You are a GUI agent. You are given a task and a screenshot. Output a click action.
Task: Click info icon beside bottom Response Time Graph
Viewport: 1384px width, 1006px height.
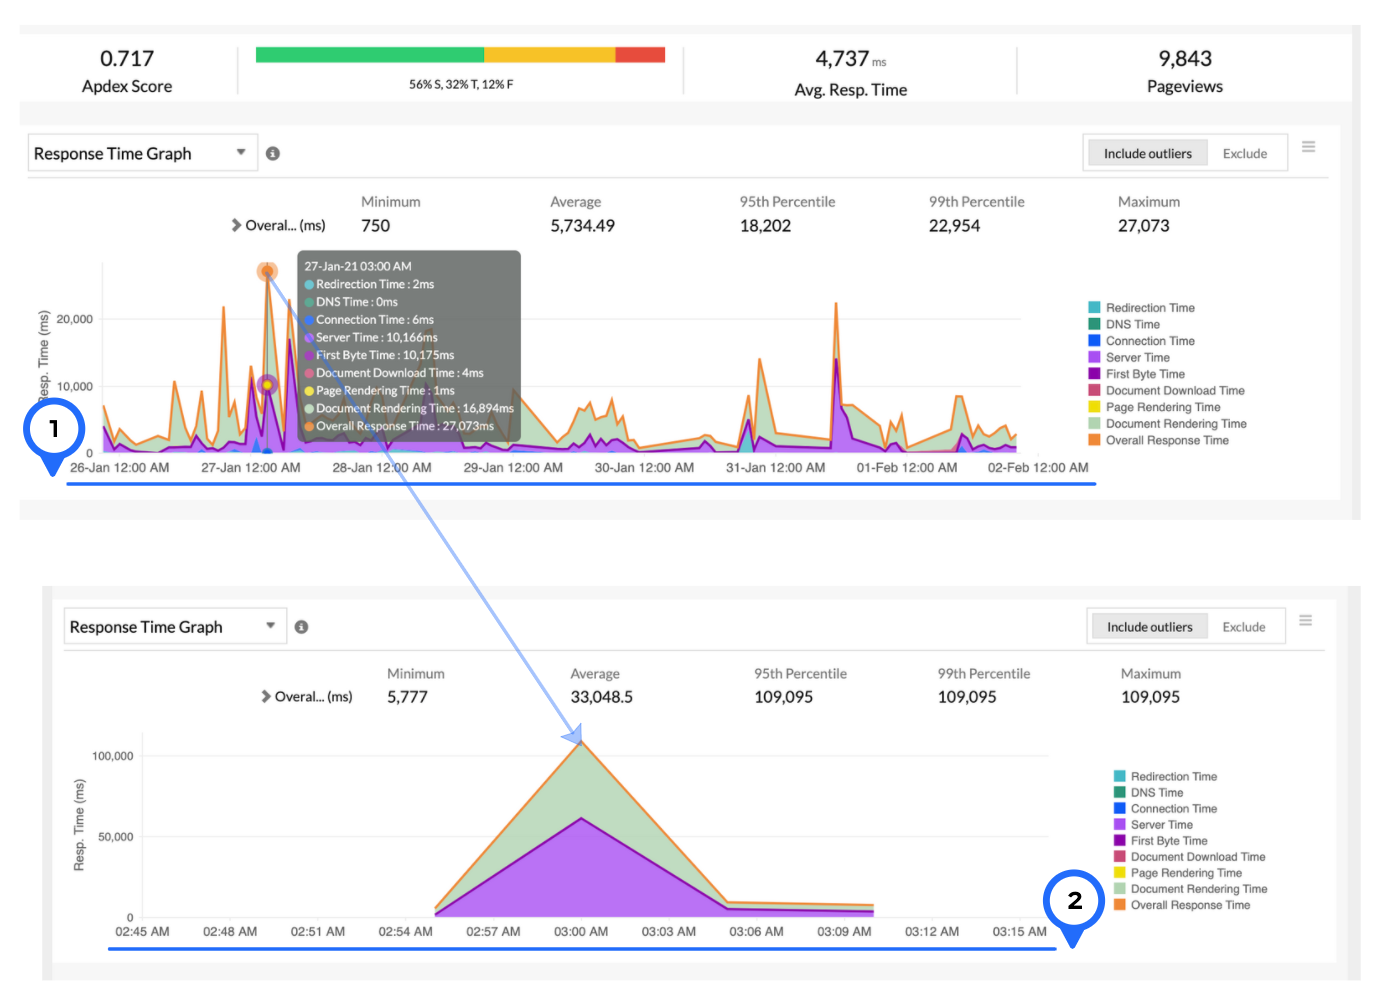point(301,627)
